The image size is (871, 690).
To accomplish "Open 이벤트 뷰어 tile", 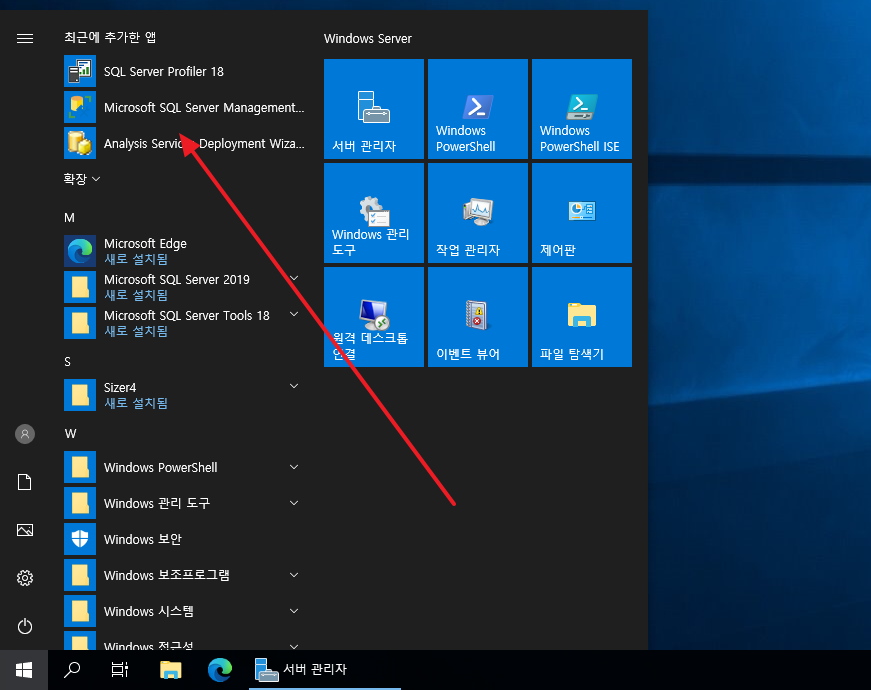I will (x=478, y=317).
